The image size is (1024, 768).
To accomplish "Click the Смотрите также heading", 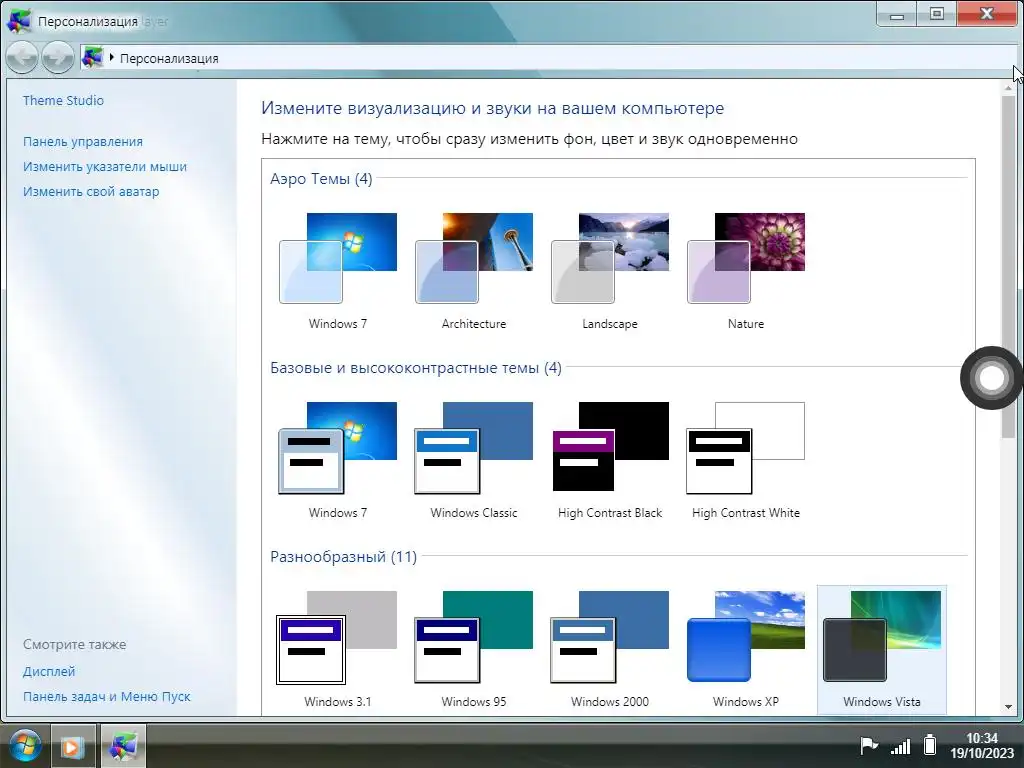I will pos(74,645).
